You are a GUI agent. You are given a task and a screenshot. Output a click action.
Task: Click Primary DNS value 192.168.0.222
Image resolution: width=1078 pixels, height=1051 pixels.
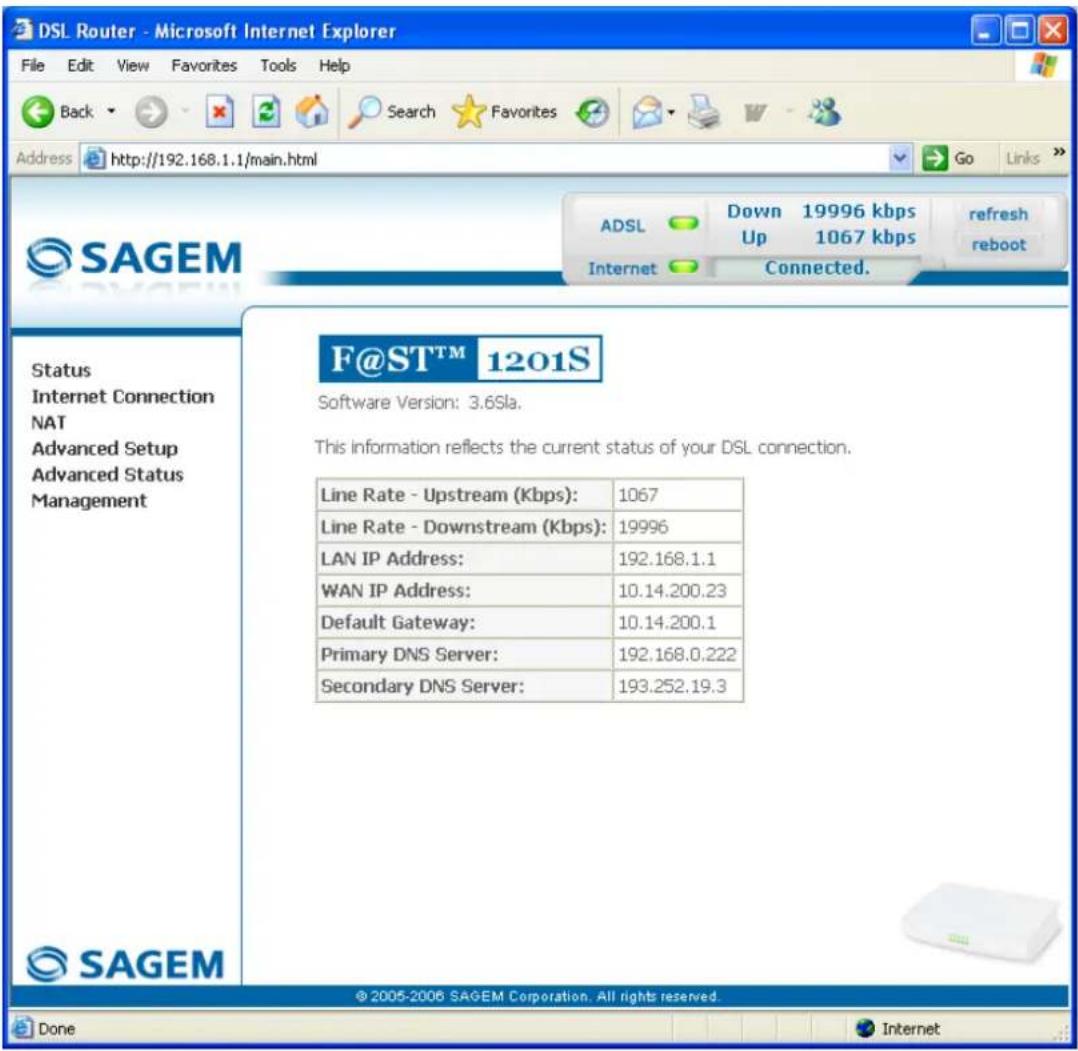click(677, 654)
